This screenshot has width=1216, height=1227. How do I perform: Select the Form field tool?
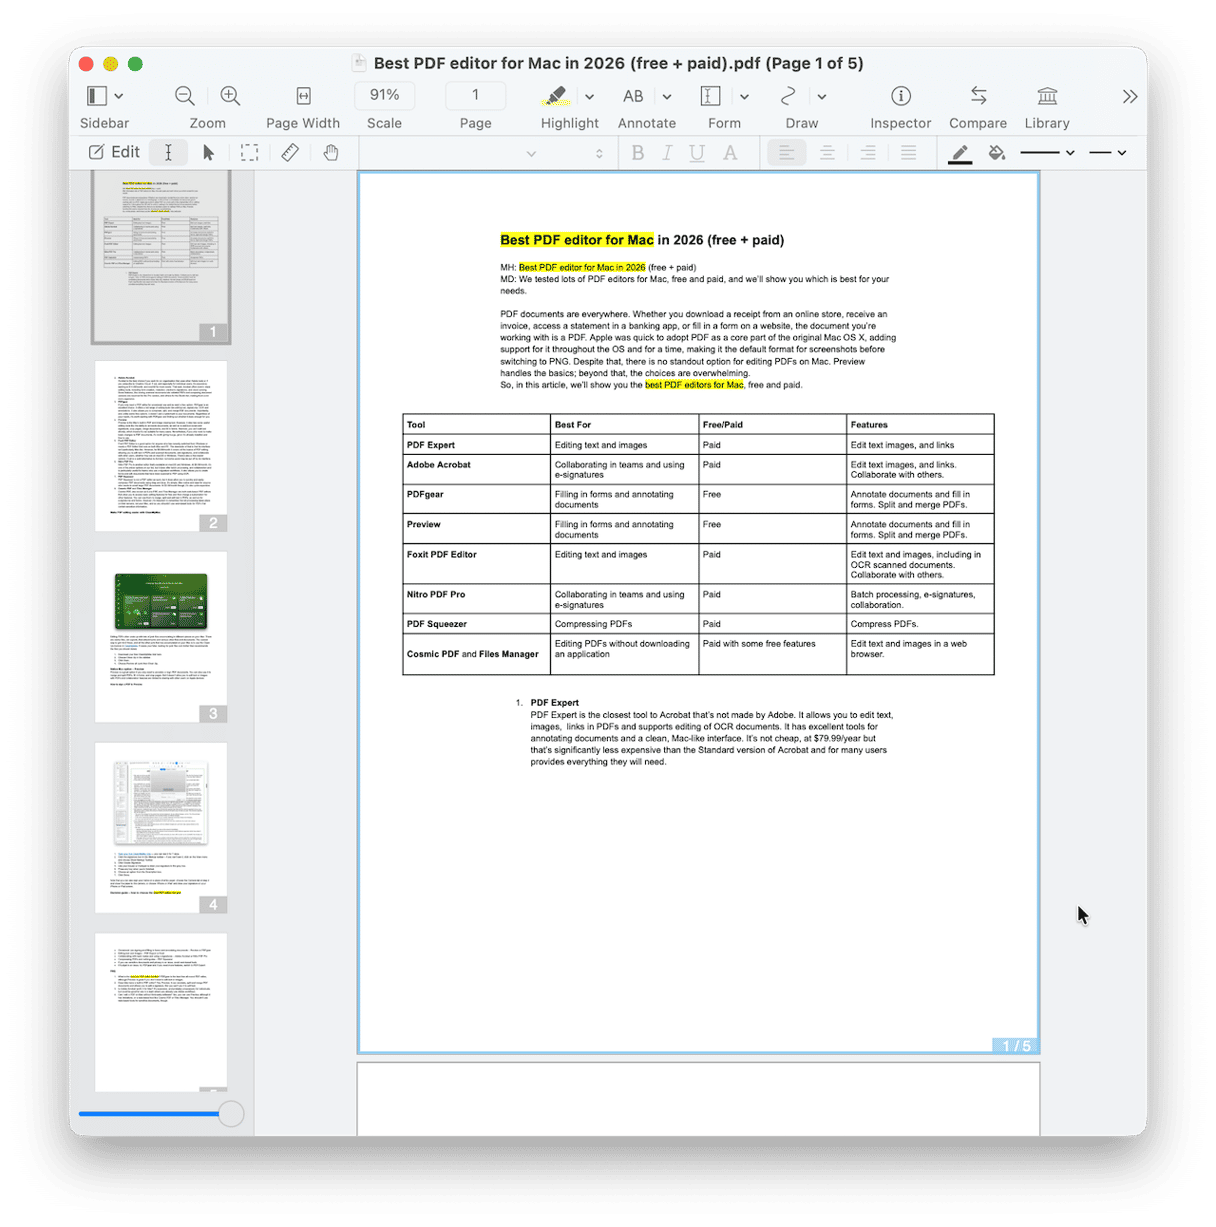[x=711, y=96]
